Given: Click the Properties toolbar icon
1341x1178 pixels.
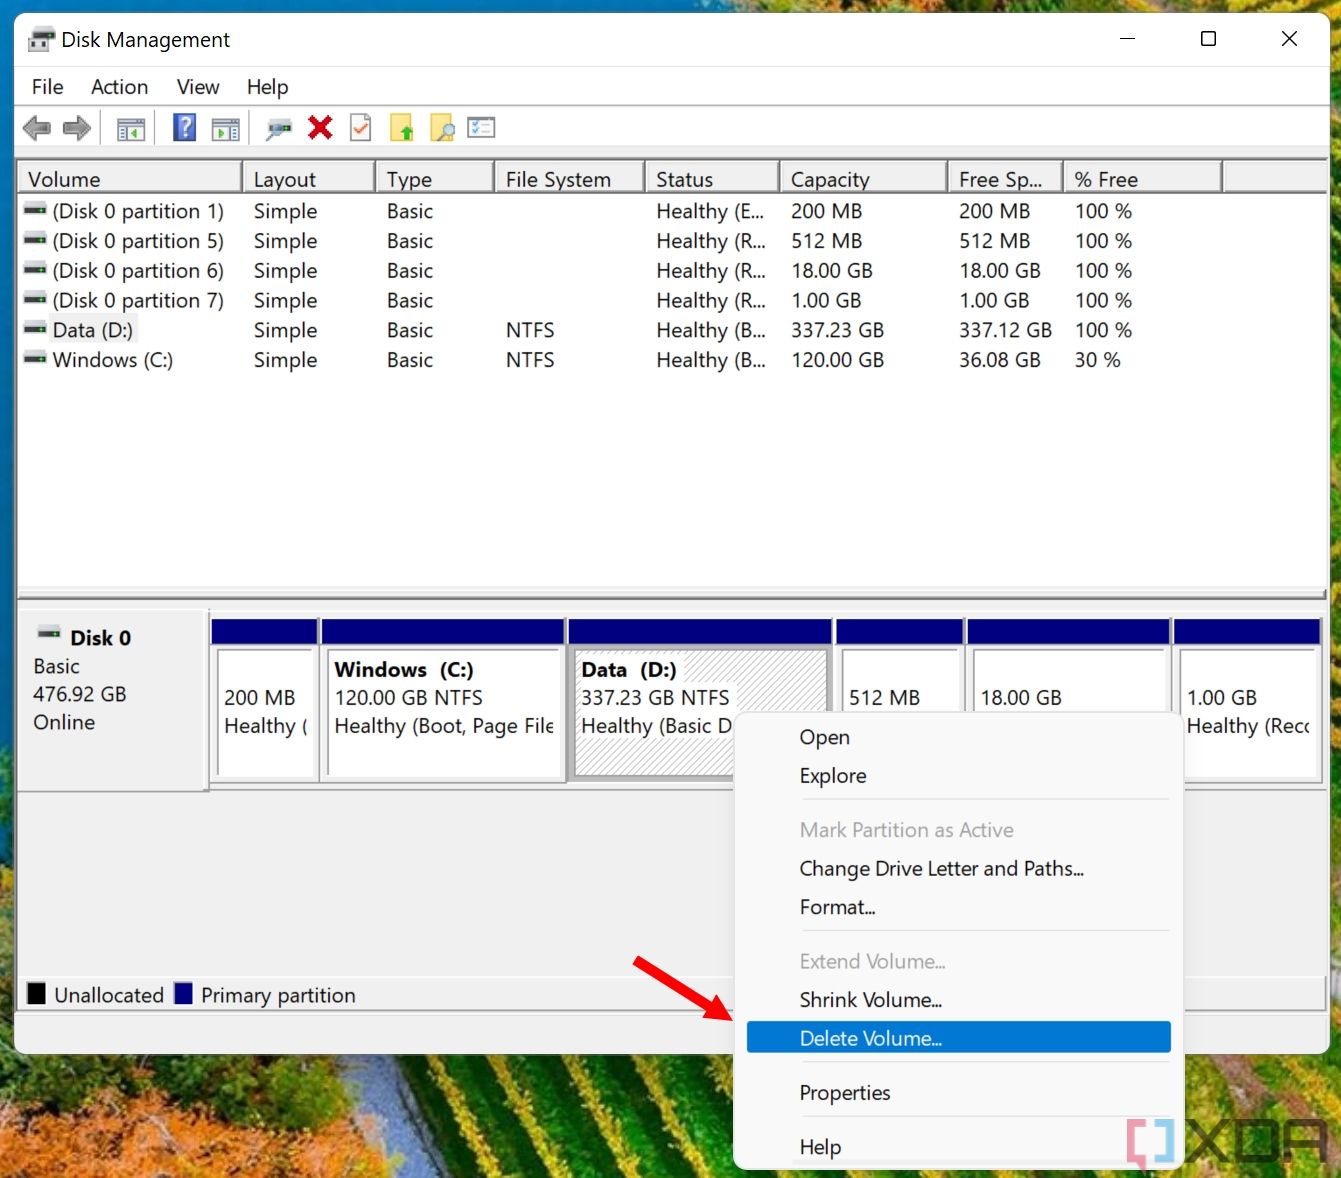Looking at the screenshot, I should pyautogui.click(x=481, y=127).
